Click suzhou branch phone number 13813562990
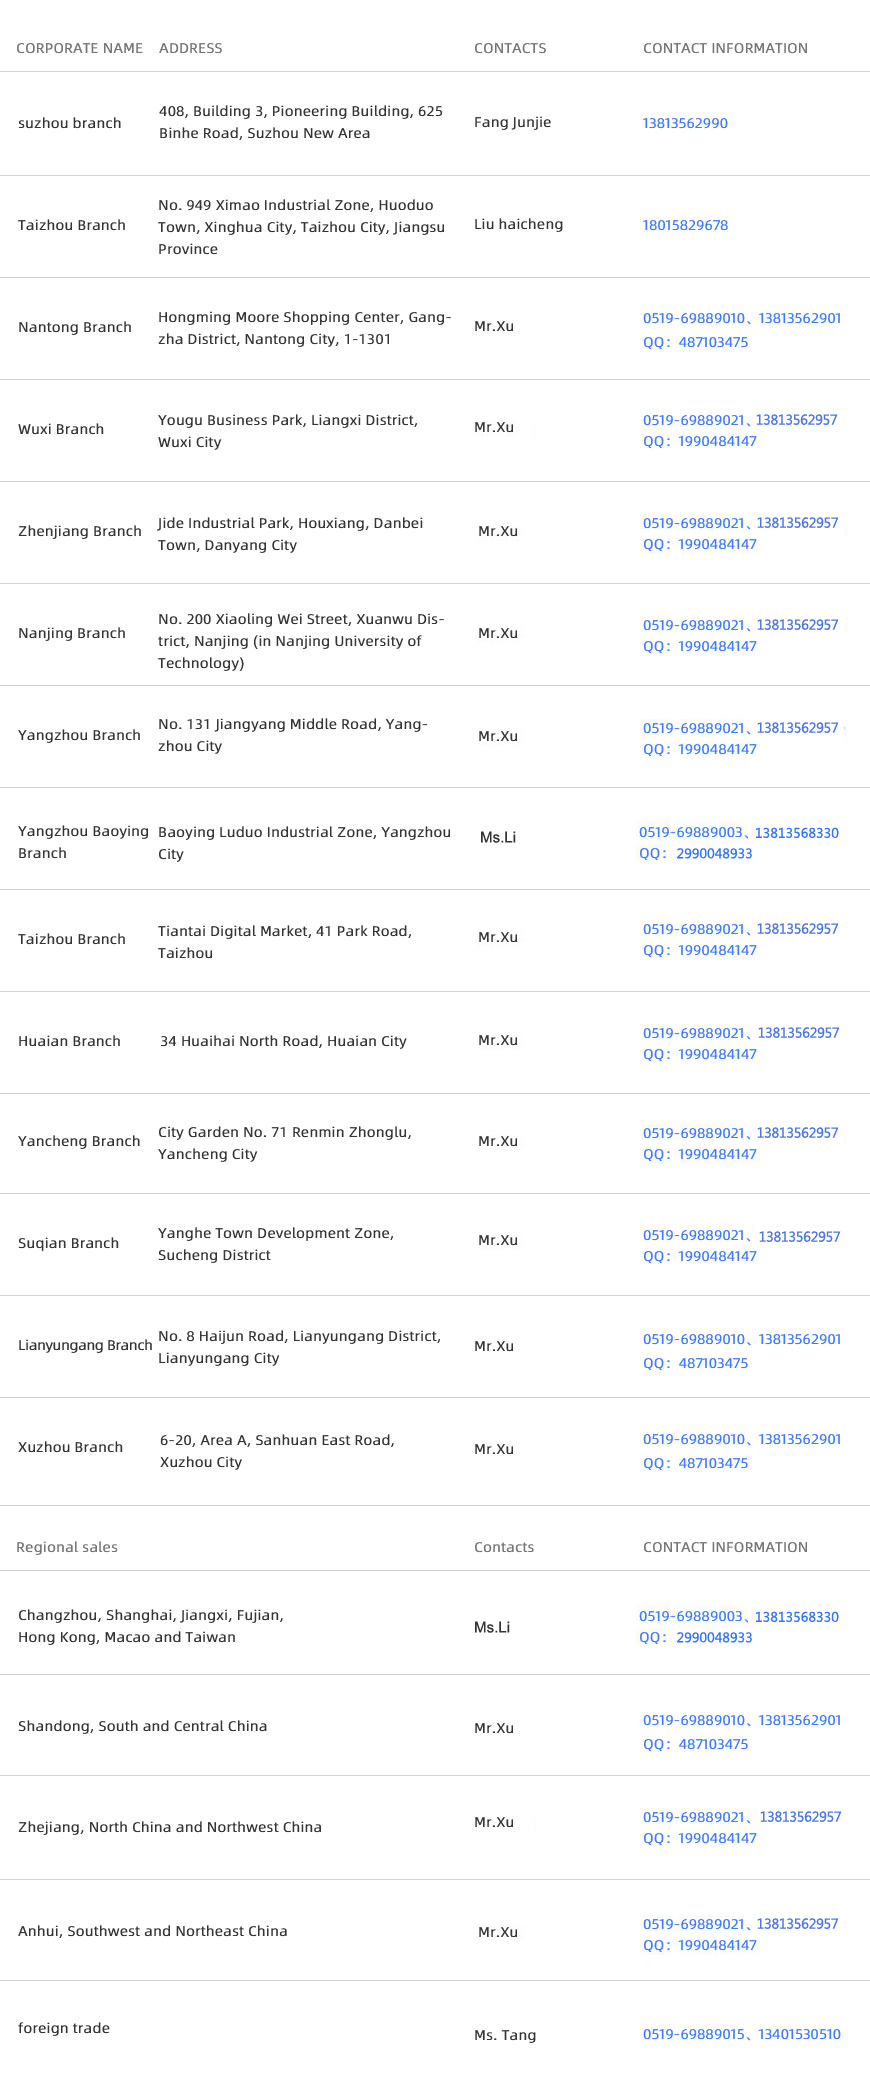The image size is (870, 2081). [x=685, y=123]
